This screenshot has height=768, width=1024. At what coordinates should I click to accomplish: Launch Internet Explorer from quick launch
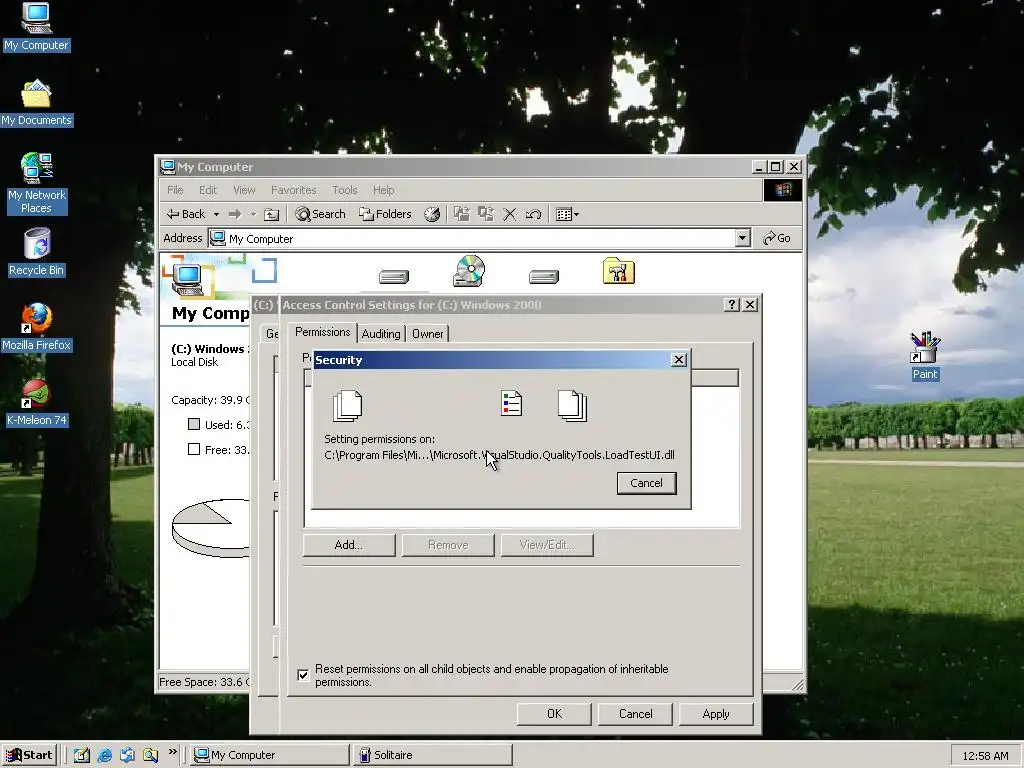pos(104,755)
